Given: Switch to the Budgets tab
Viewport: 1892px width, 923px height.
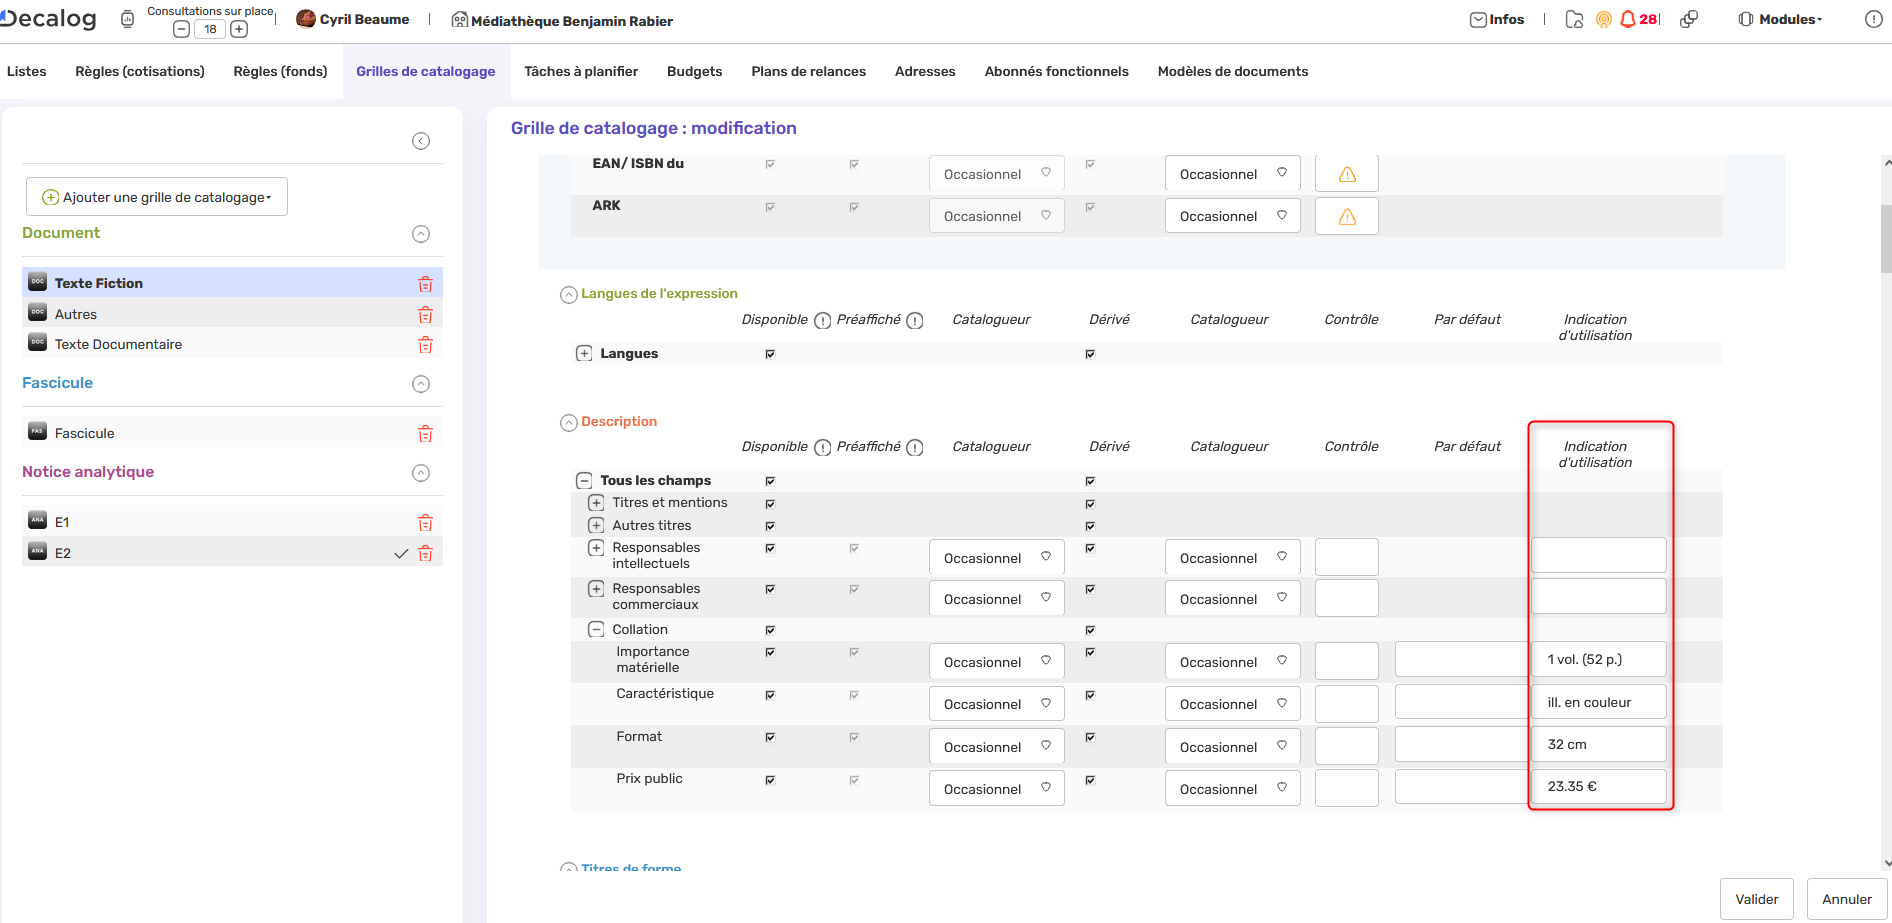Looking at the screenshot, I should pyautogui.click(x=694, y=71).
